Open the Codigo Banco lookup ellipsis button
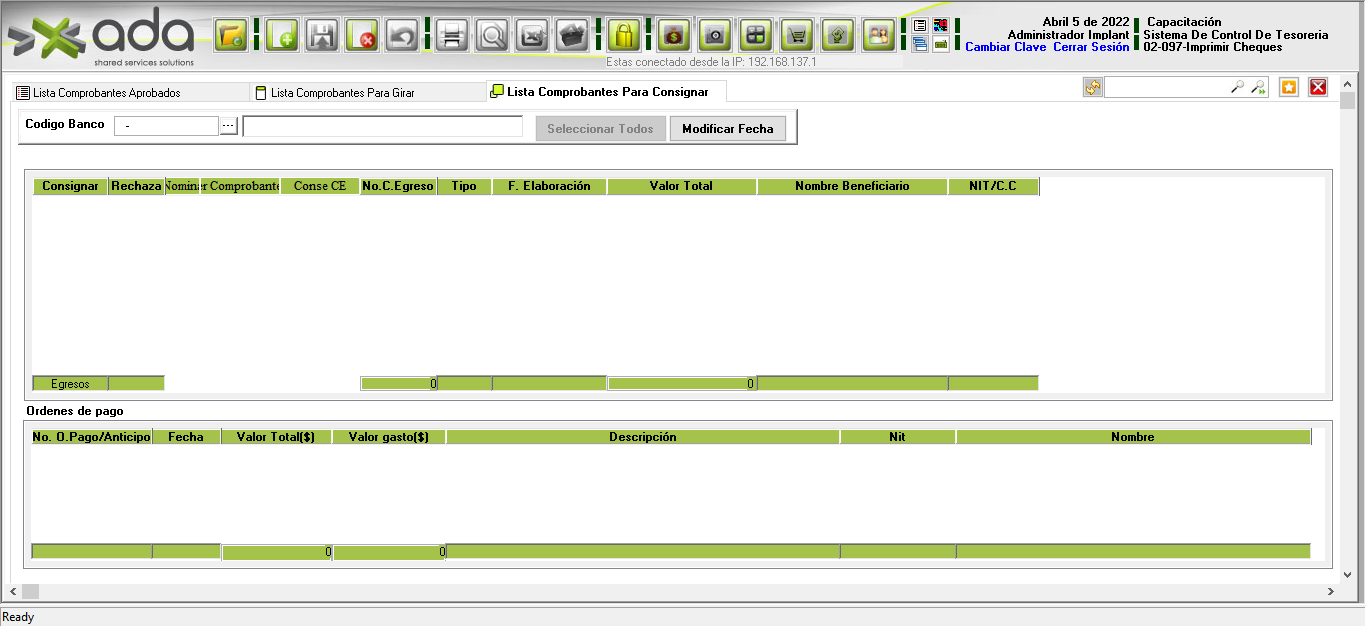Screen dimensions: 1366x627 229,126
